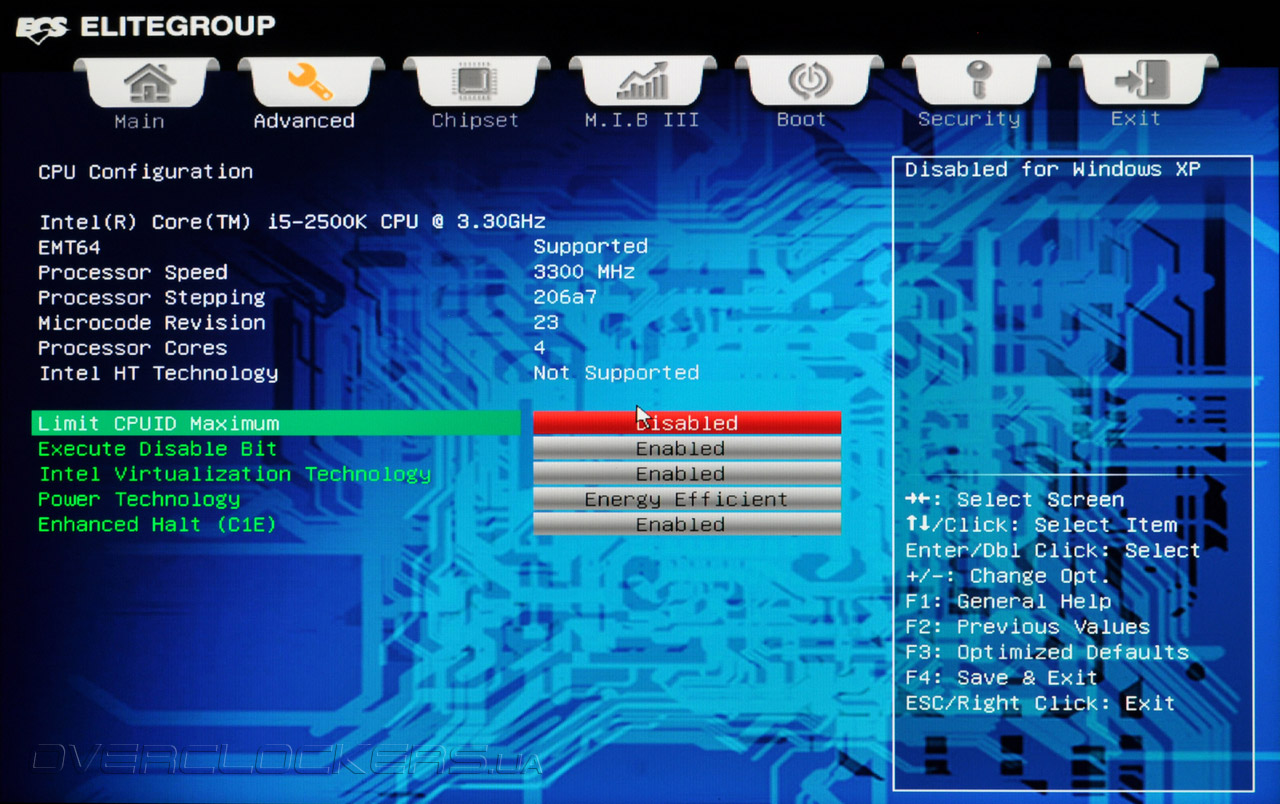1280x804 pixels.
Task: Open the Energy Efficient value field
Action: [687, 499]
